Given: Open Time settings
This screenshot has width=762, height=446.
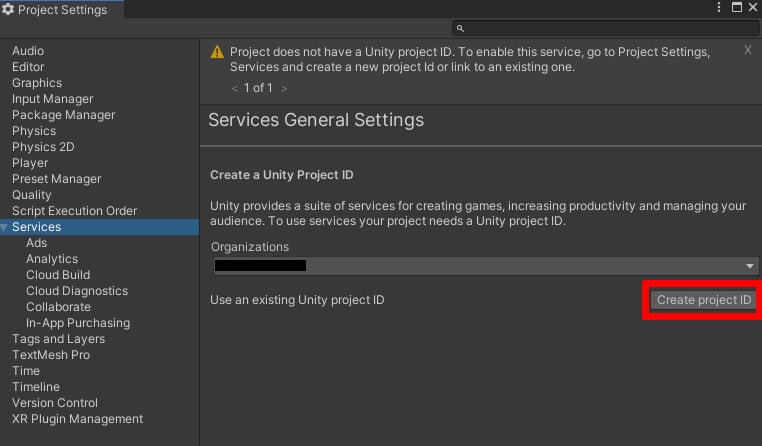Looking at the screenshot, I should [26, 371].
